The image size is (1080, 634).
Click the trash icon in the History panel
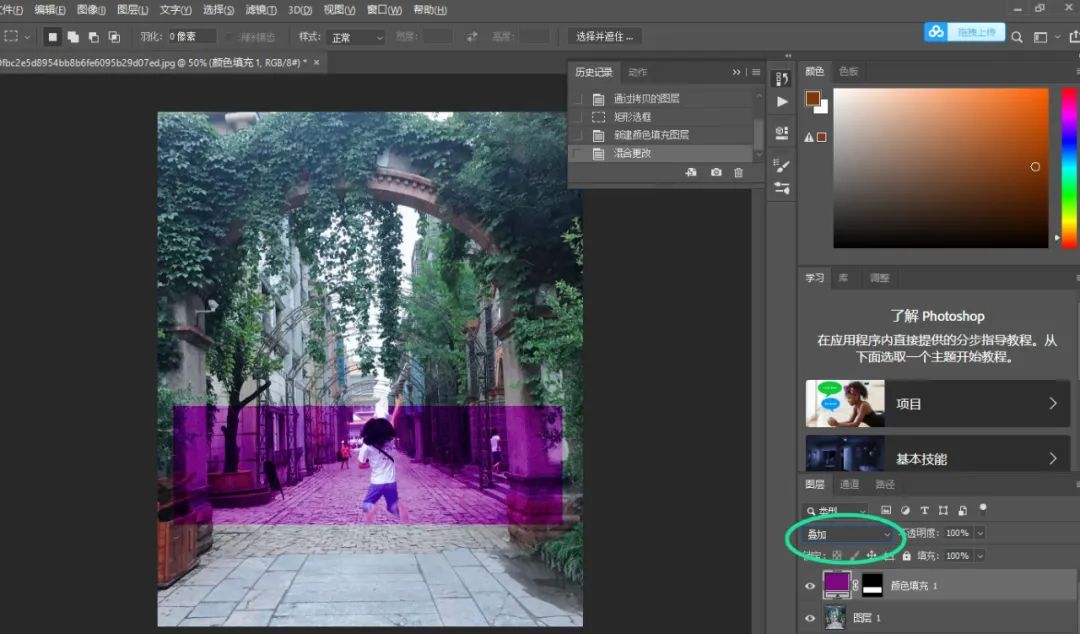point(739,173)
